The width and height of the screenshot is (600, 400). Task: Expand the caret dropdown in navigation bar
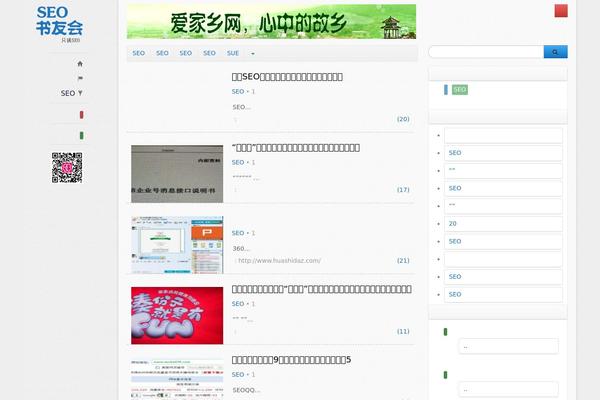coord(253,54)
